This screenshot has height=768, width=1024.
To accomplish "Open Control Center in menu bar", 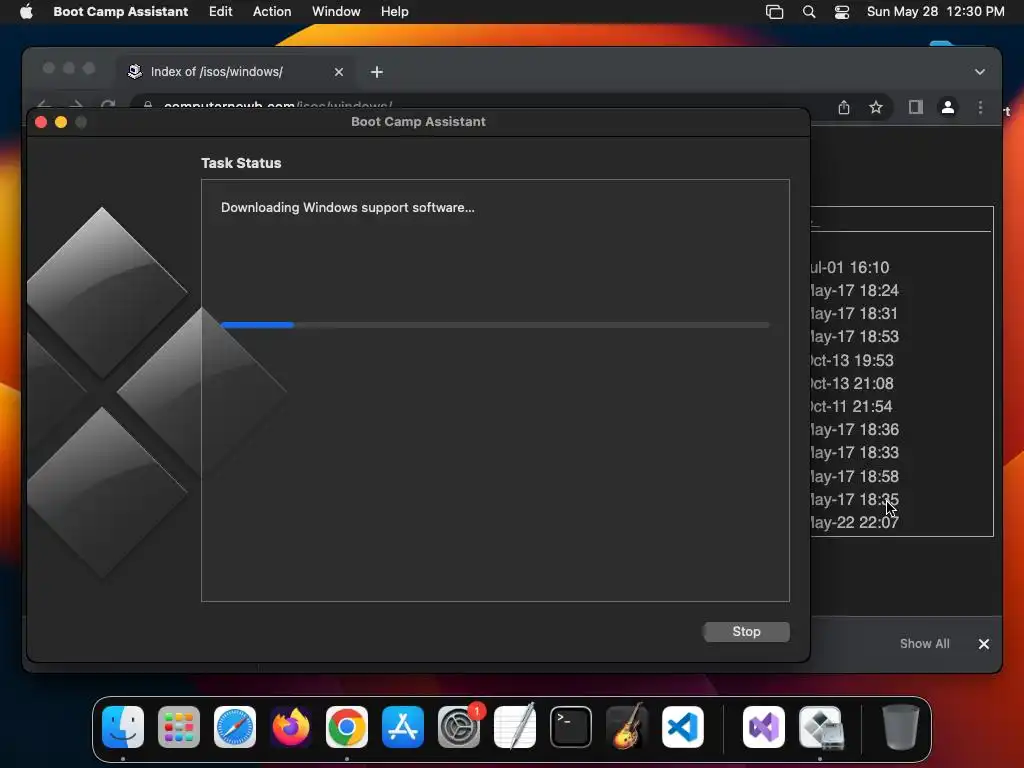I will (x=842, y=12).
